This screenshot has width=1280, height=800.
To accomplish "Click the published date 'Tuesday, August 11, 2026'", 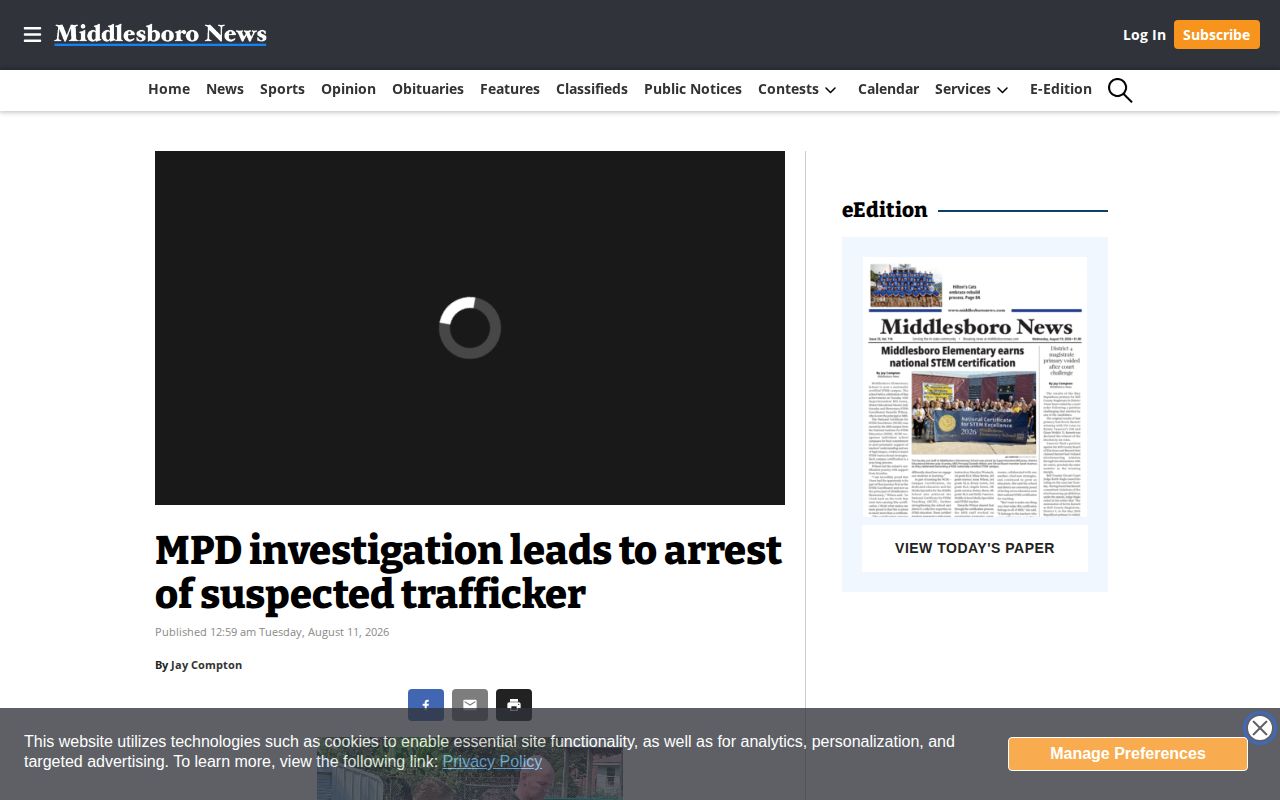I will tap(324, 632).
